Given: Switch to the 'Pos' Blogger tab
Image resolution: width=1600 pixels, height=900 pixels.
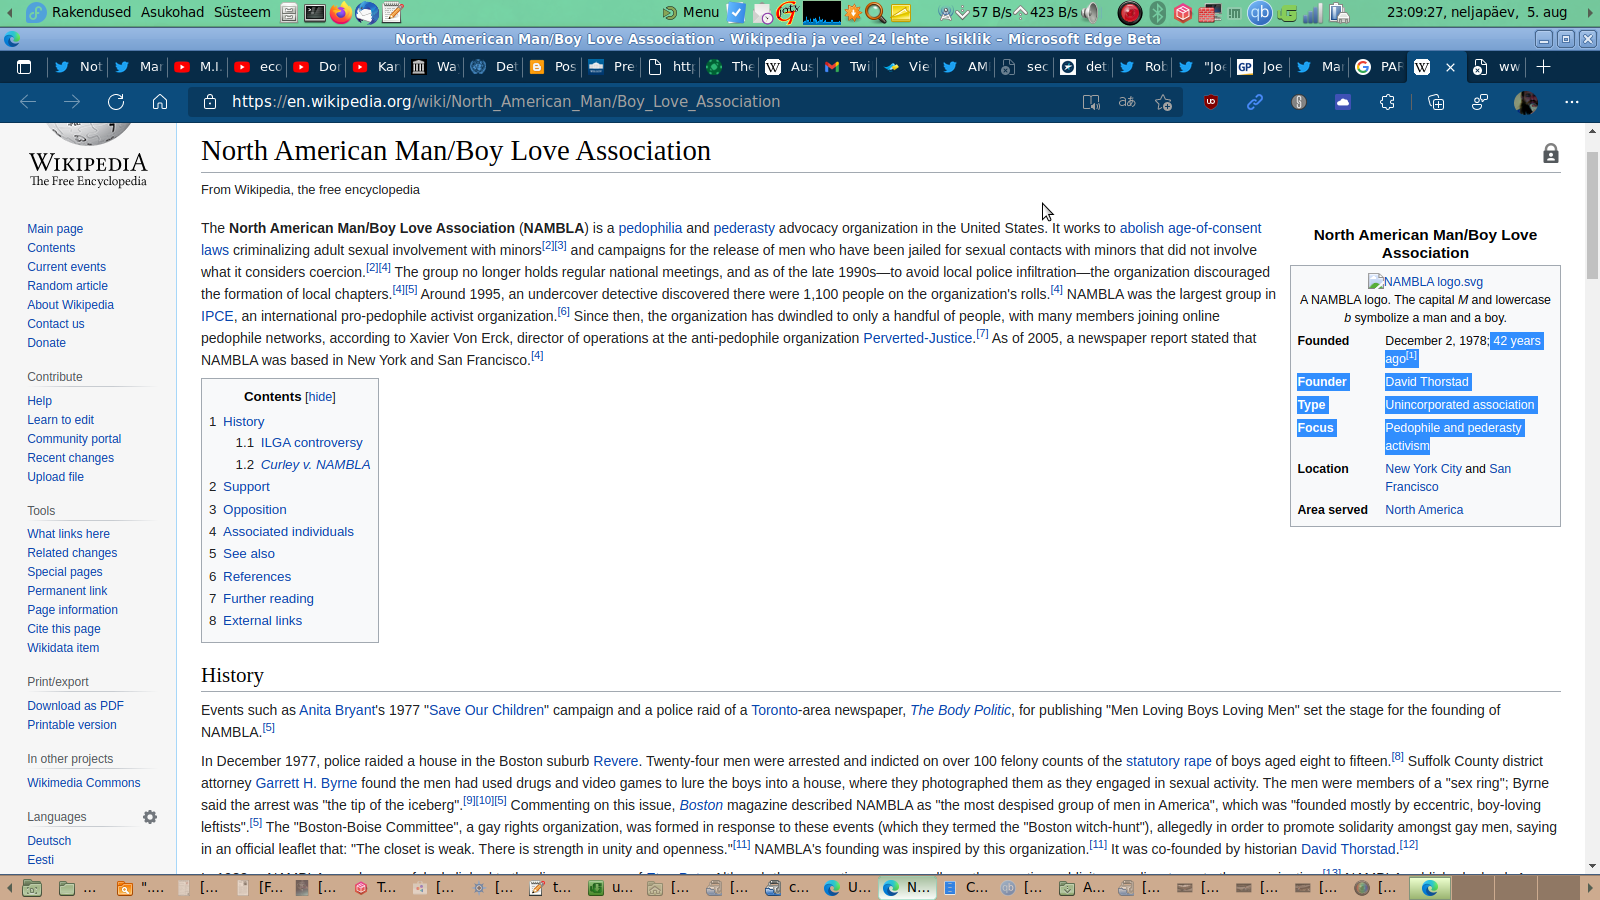Looking at the screenshot, I should 553,67.
